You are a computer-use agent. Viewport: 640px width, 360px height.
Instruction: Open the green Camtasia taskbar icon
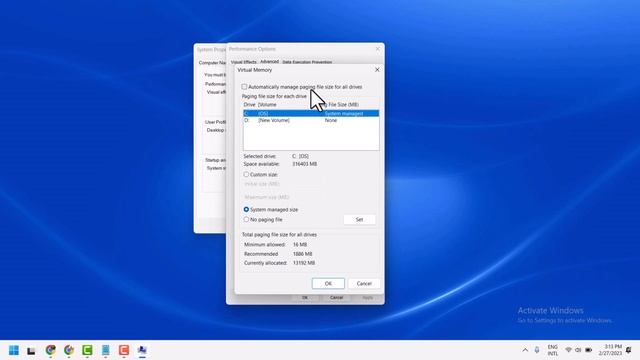click(87, 350)
